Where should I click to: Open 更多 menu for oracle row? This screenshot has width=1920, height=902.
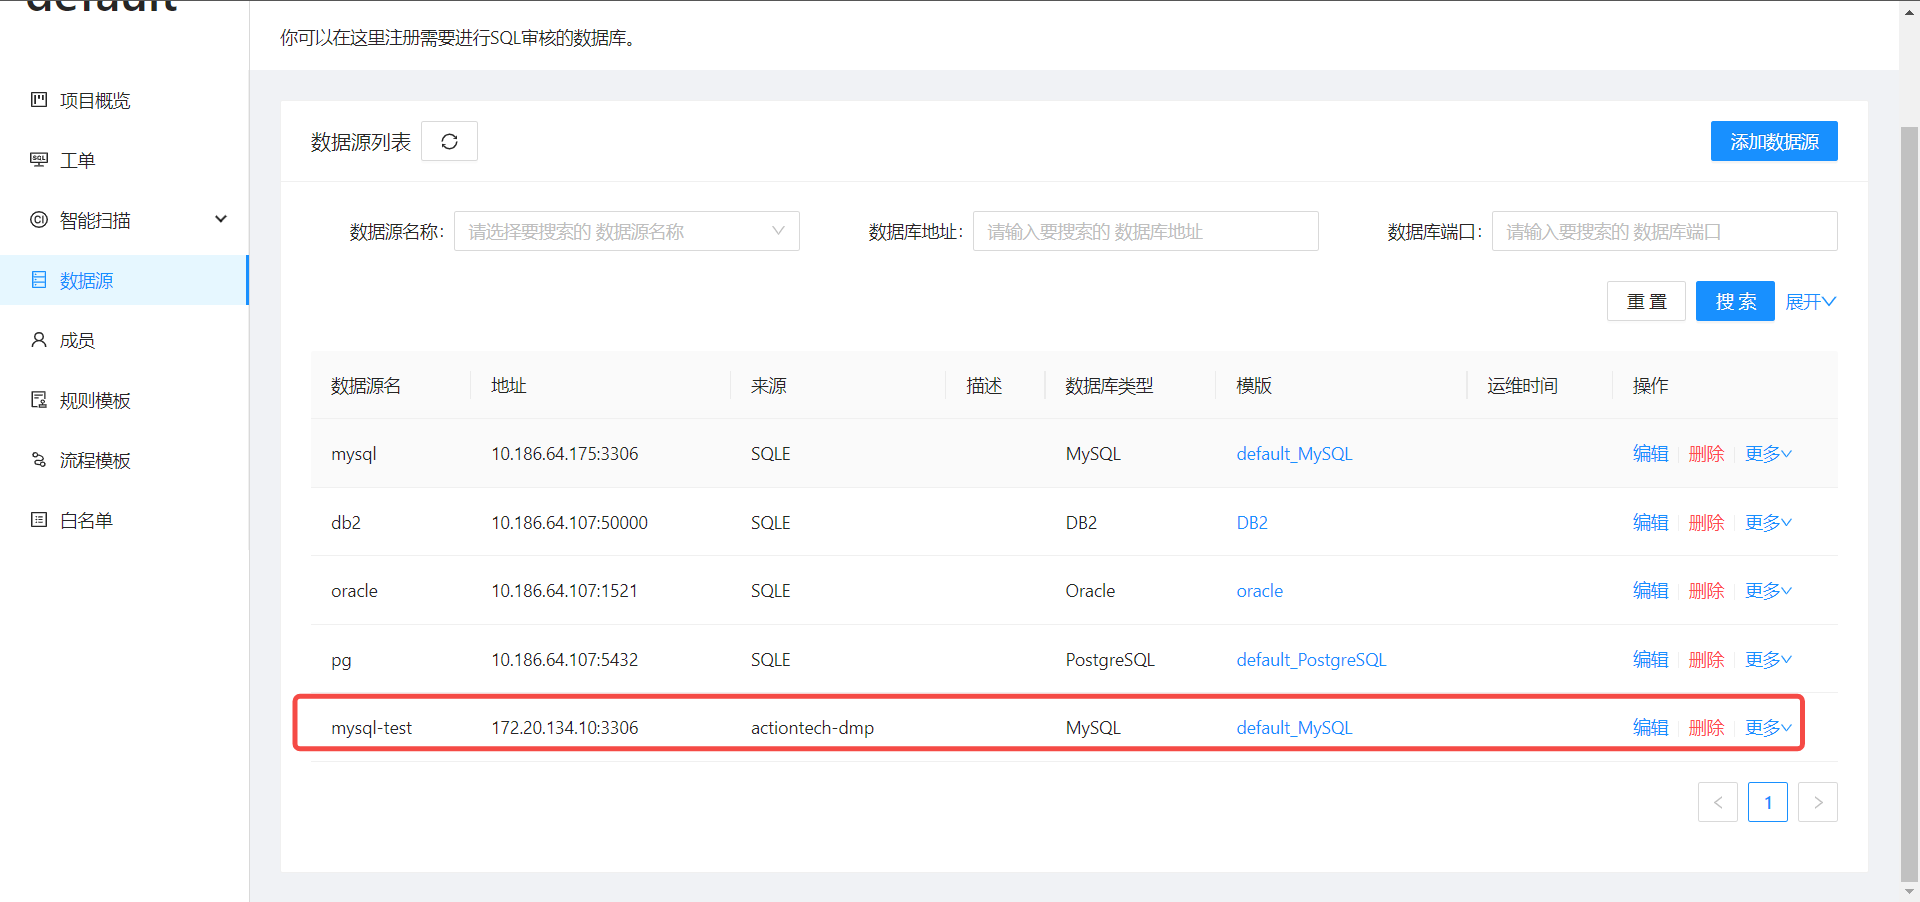1768,590
